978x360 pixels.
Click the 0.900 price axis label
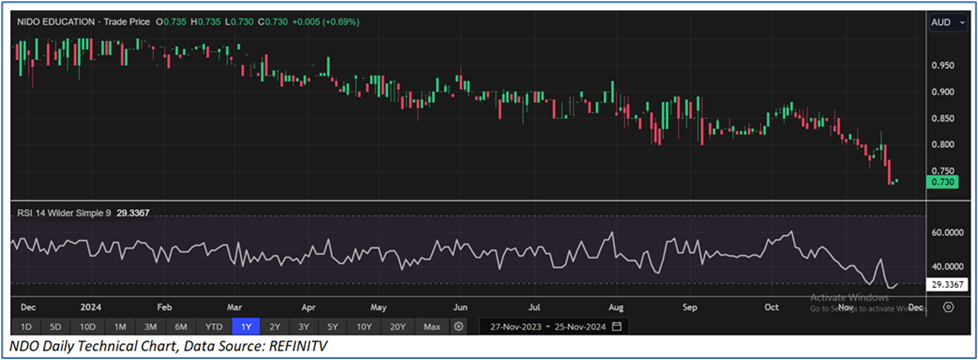click(942, 92)
